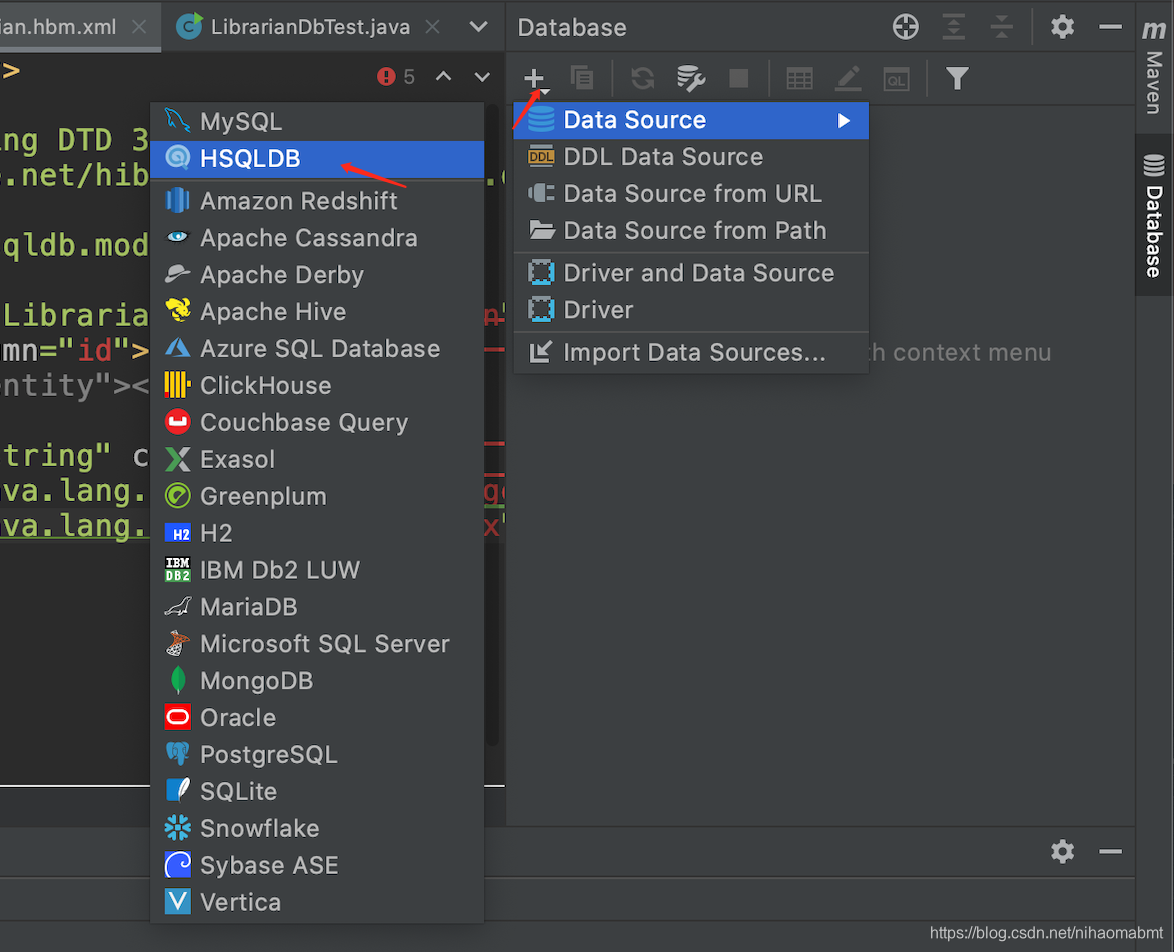This screenshot has height=952, width=1174.
Task: Go to the previous highlighted error
Action: click(x=443, y=76)
